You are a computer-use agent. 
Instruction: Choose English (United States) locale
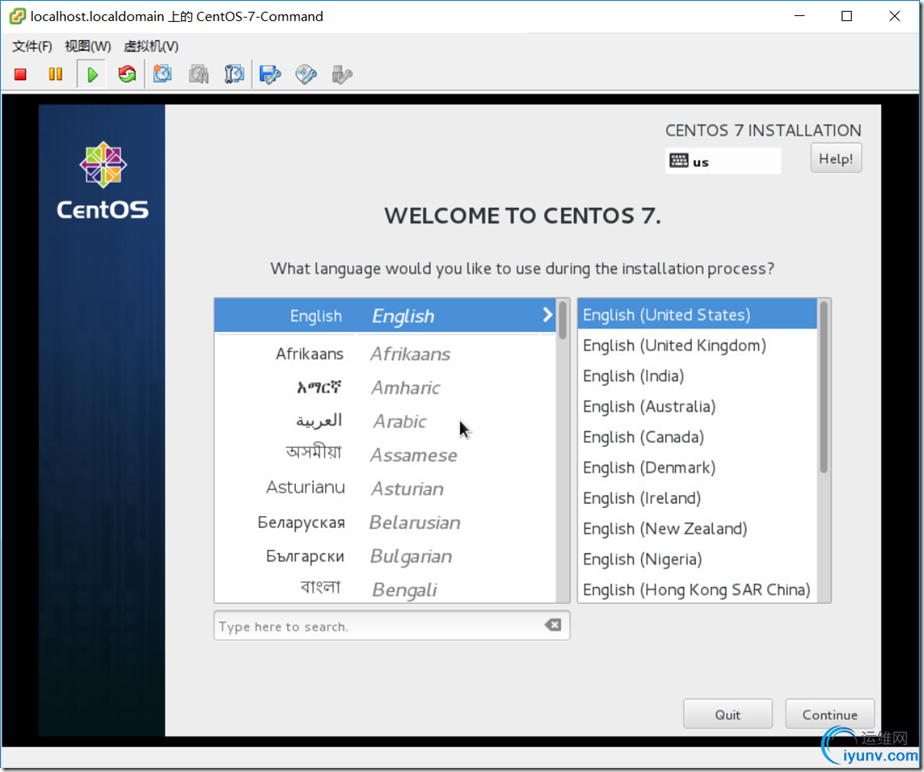(698, 315)
